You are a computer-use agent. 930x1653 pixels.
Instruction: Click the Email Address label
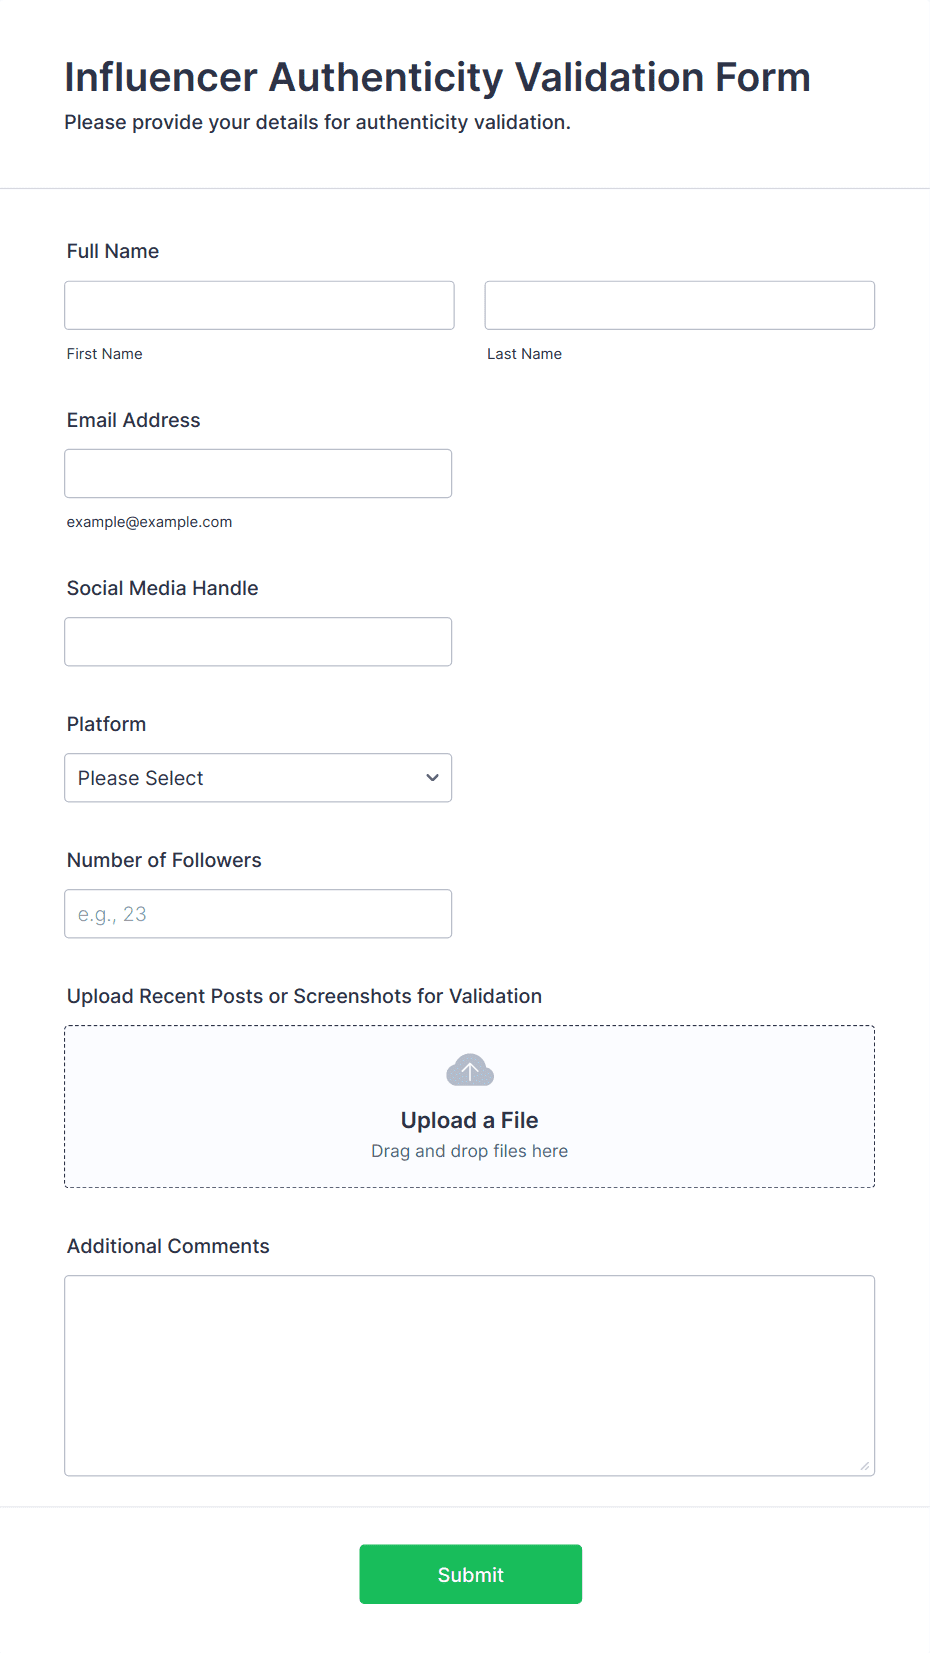pyautogui.click(x=133, y=420)
